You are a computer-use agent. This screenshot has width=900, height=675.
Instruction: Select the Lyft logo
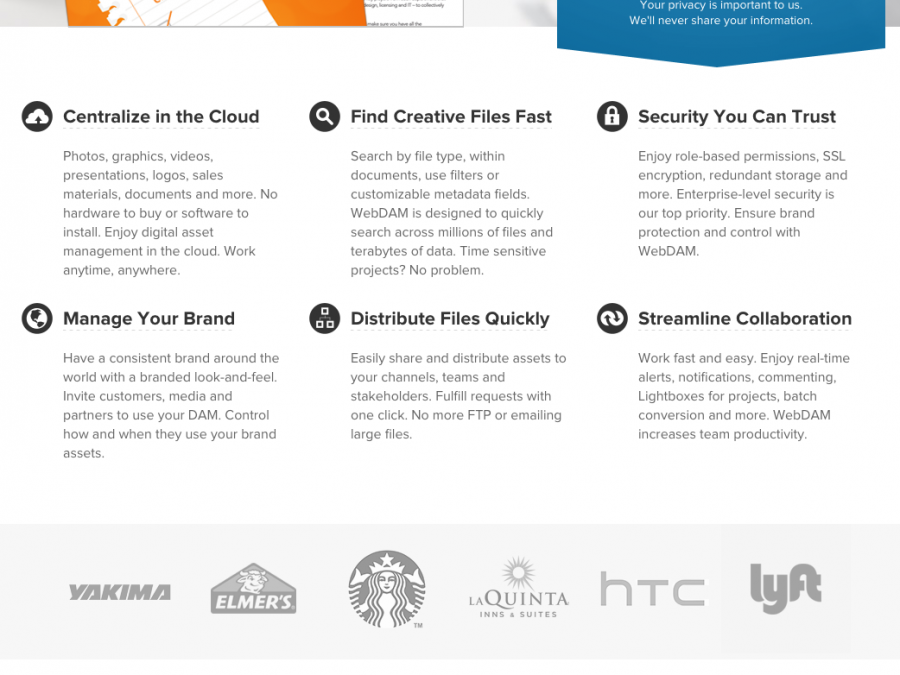point(786,589)
